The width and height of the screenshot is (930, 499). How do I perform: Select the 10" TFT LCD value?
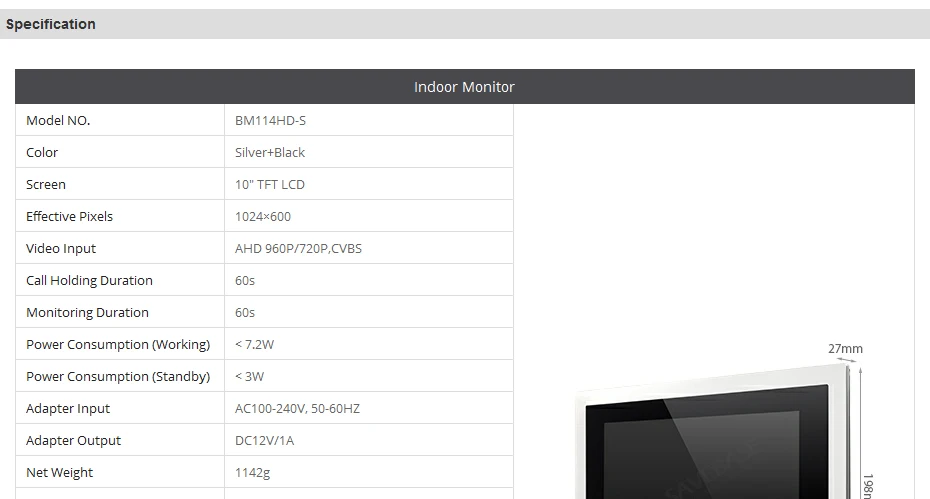click(270, 185)
